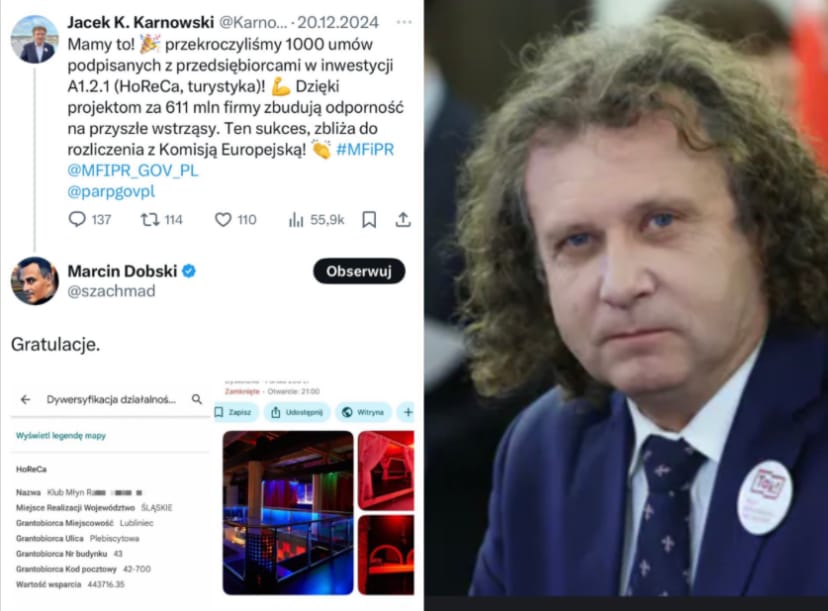Click the reply comment bubble icon
Viewport: 828px width, 611px height.
77,219
